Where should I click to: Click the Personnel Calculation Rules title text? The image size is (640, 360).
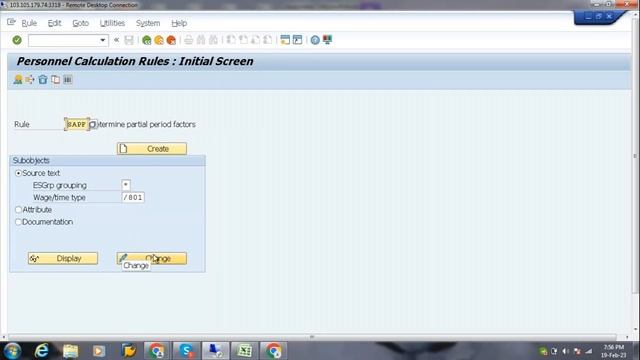(135, 61)
